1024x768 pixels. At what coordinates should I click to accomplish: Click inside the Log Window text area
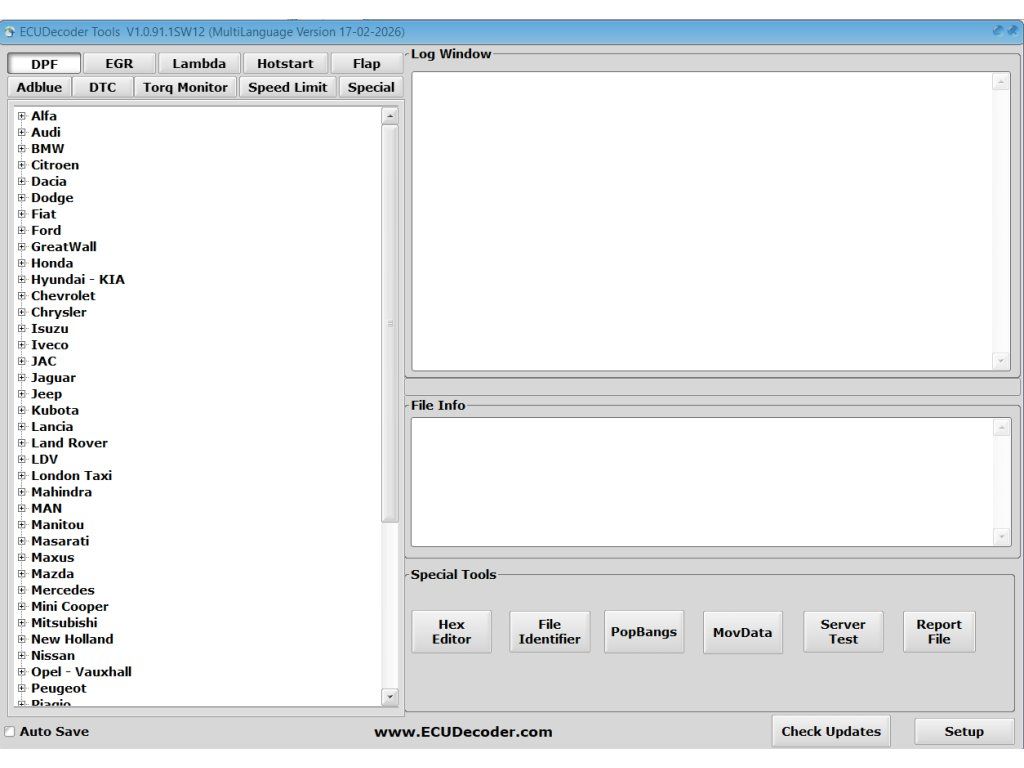pos(702,220)
